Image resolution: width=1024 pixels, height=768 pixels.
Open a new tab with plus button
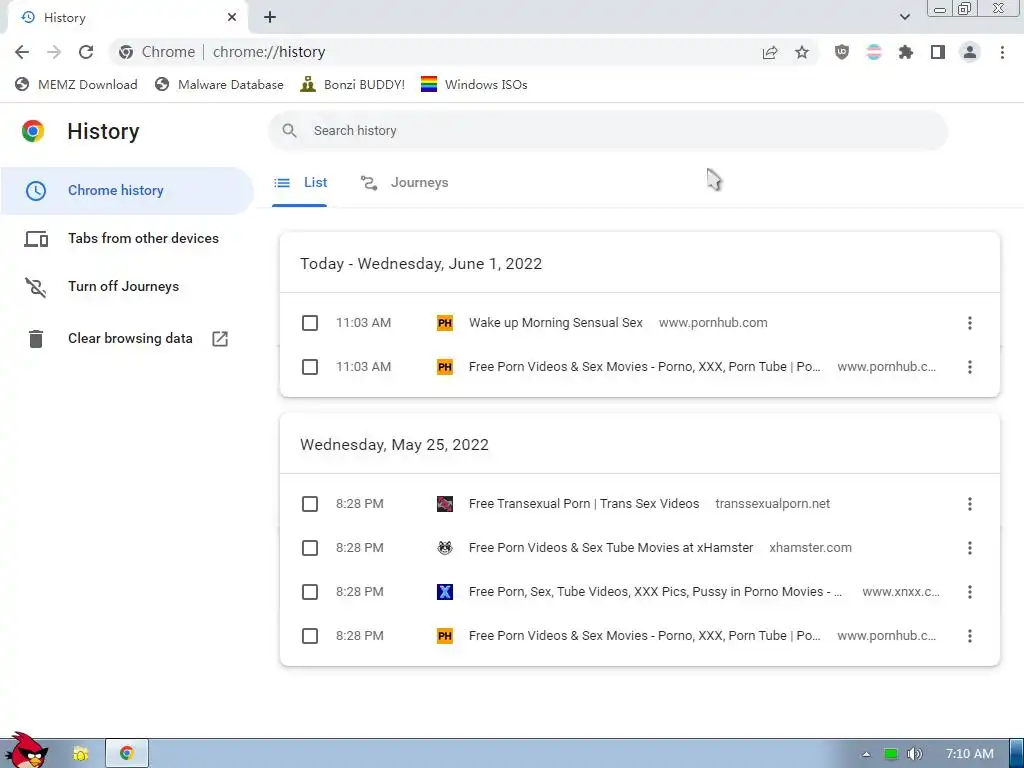coord(270,18)
